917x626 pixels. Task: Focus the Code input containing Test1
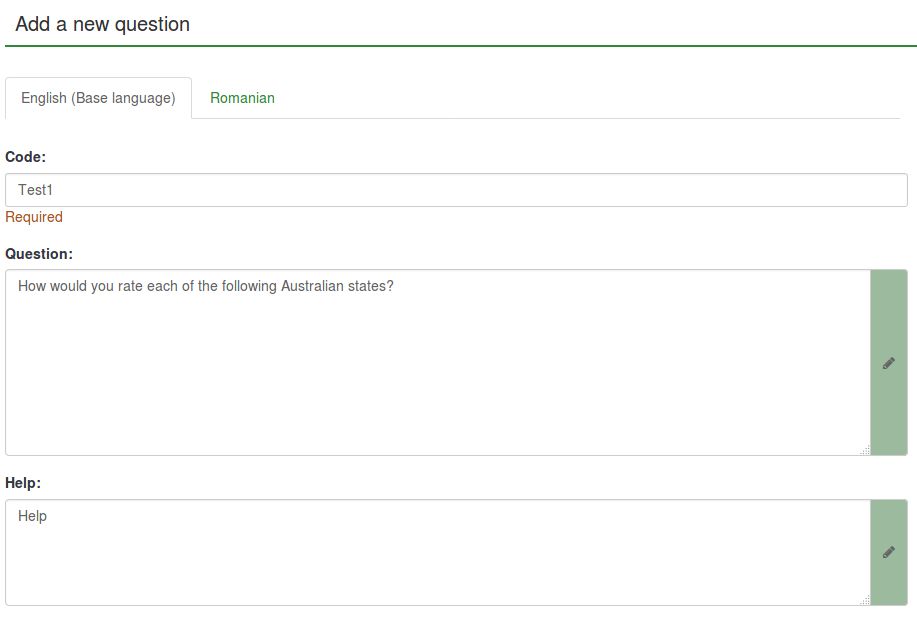pyautogui.click(x=456, y=190)
